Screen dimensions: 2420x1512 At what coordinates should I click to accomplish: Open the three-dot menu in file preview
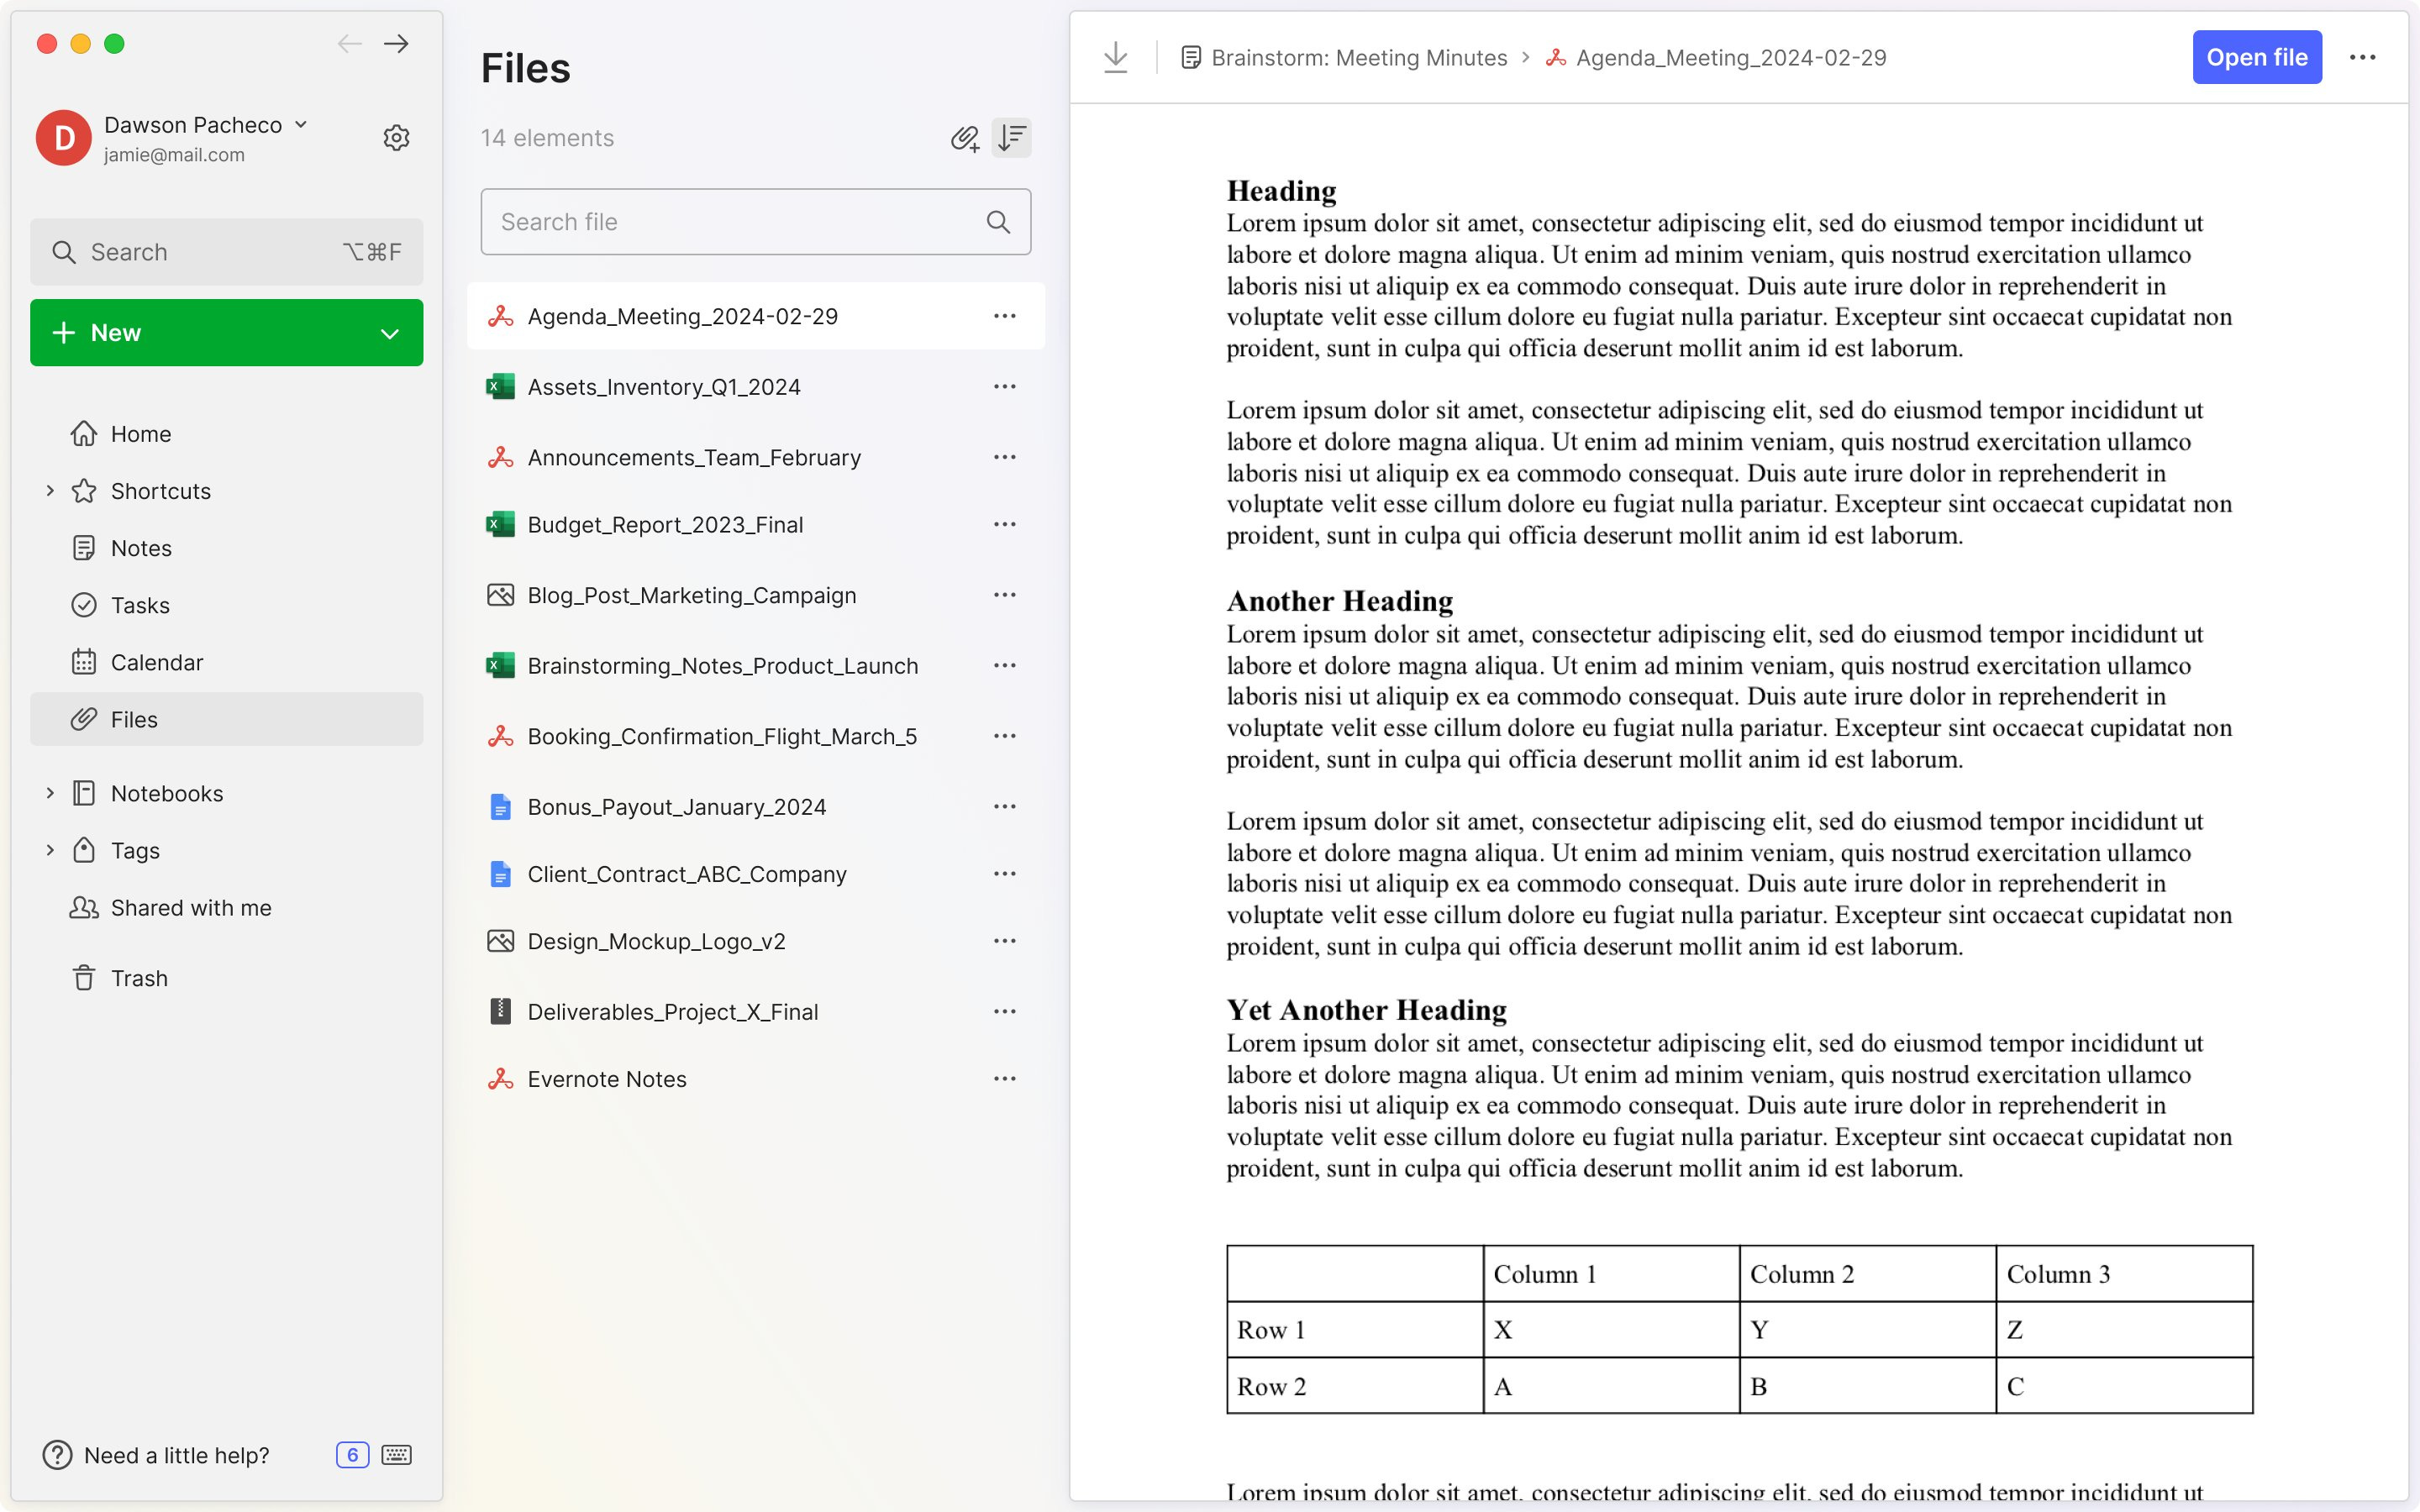tap(2363, 57)
